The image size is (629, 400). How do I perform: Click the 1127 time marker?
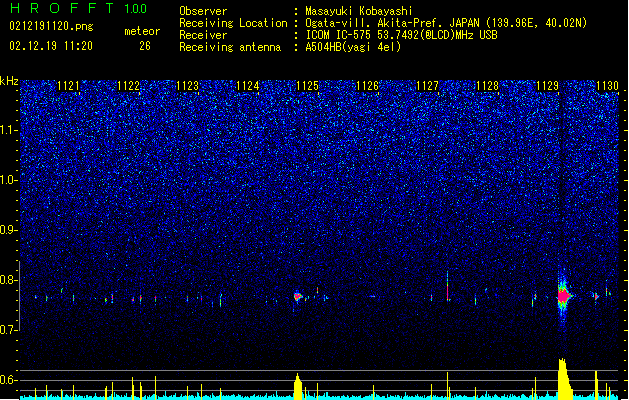(x=428, y=86)
